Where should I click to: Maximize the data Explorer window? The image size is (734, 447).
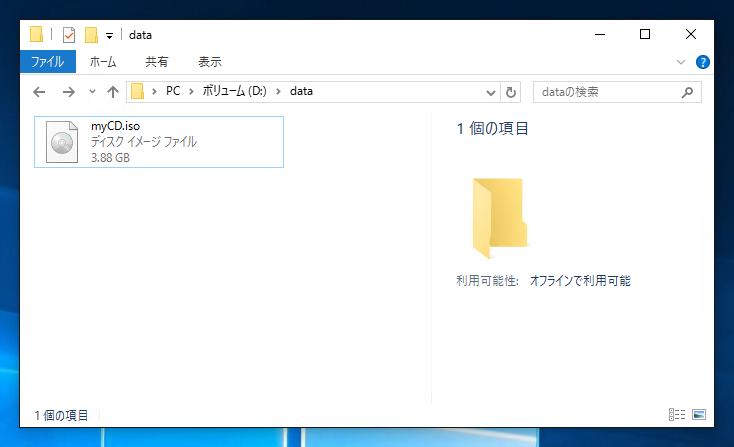pyautogui.click(x=645, y=35)
